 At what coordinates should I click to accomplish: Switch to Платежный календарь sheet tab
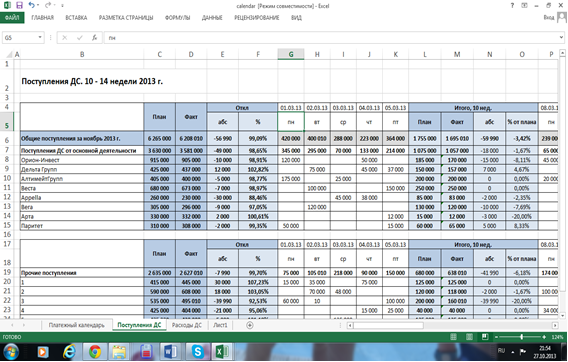coord(76,325)
